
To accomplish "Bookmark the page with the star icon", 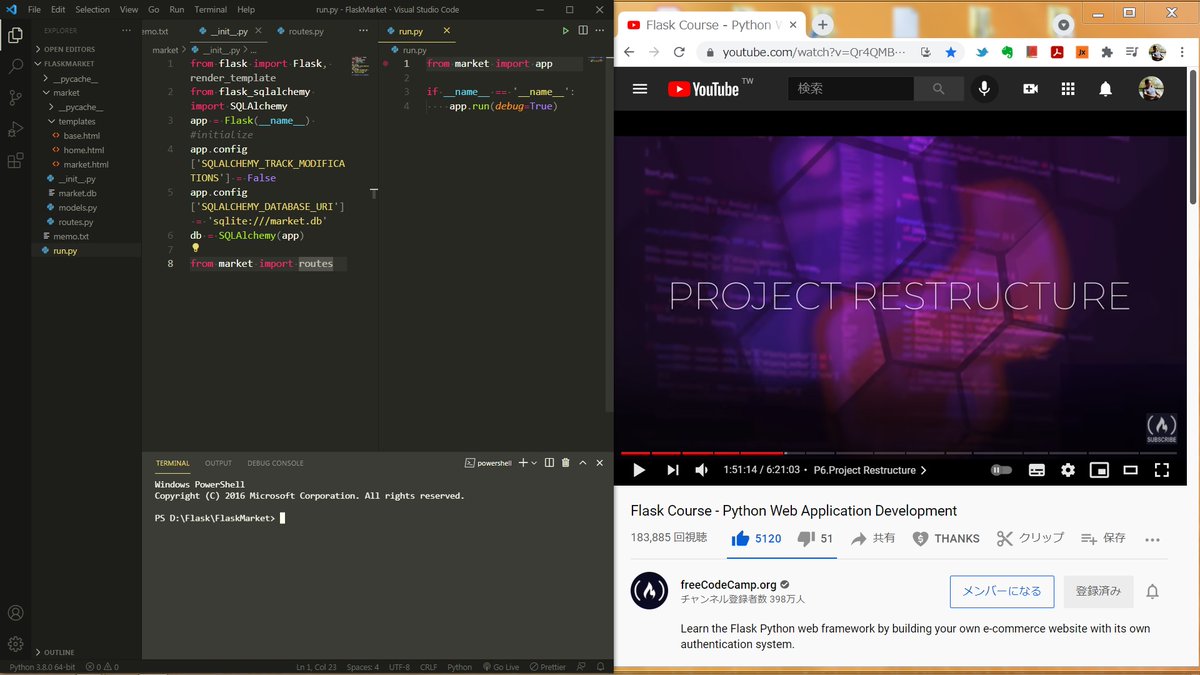I will click(x=951, y=52).
